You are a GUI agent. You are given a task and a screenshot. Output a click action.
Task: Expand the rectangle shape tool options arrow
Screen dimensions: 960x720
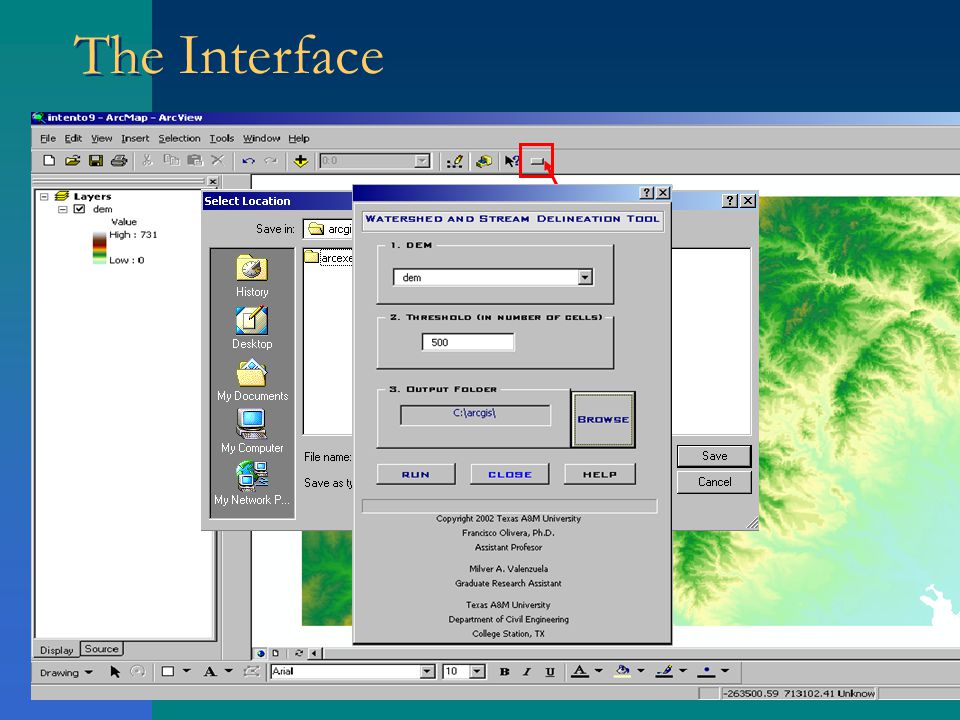click(187, 671)
